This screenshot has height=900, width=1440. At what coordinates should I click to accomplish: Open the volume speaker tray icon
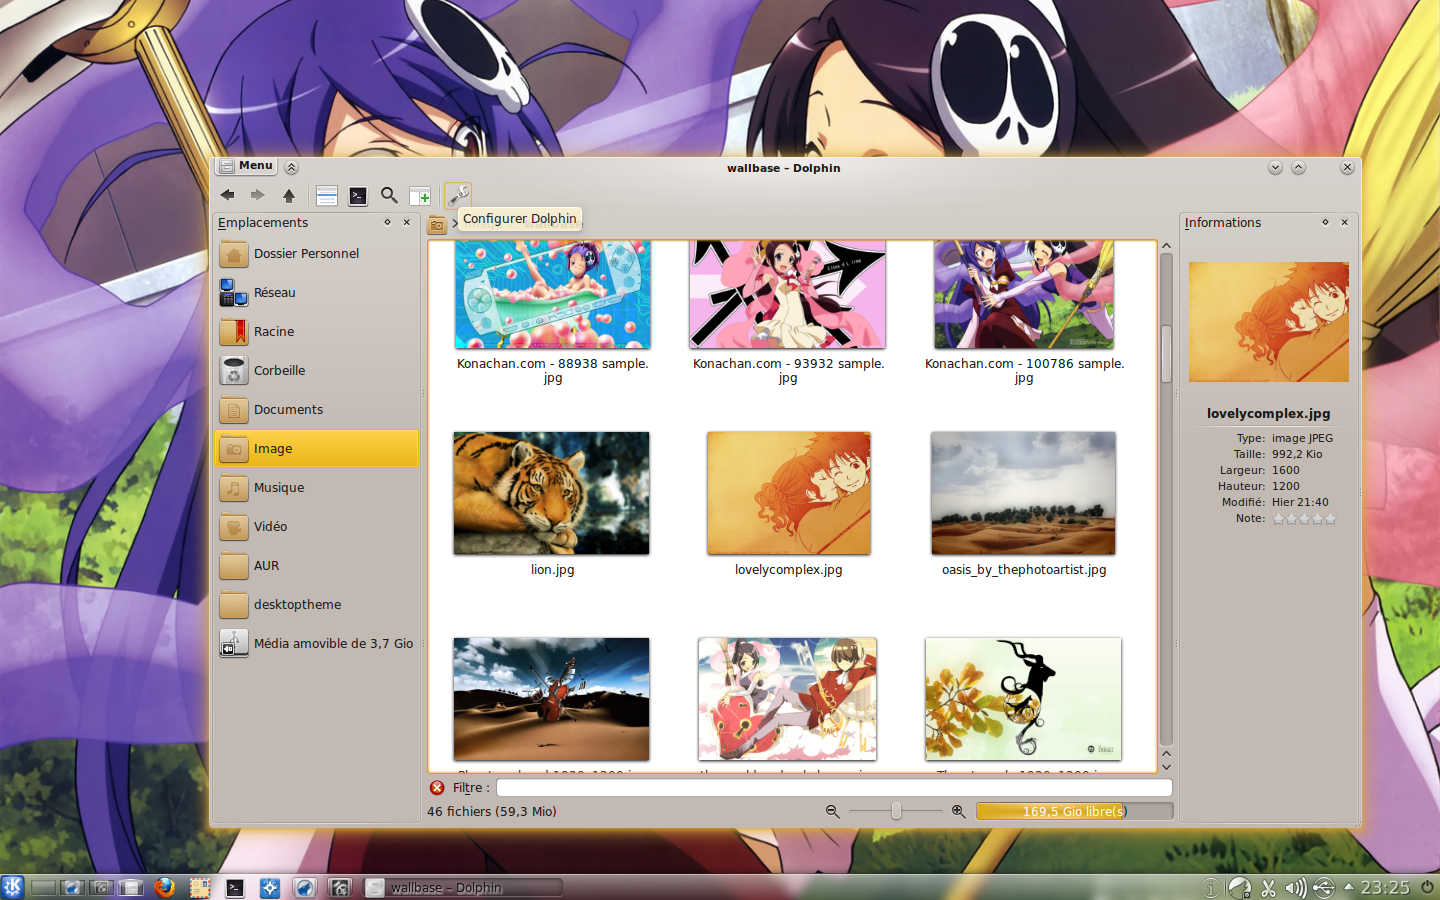tap(1295, 888)
